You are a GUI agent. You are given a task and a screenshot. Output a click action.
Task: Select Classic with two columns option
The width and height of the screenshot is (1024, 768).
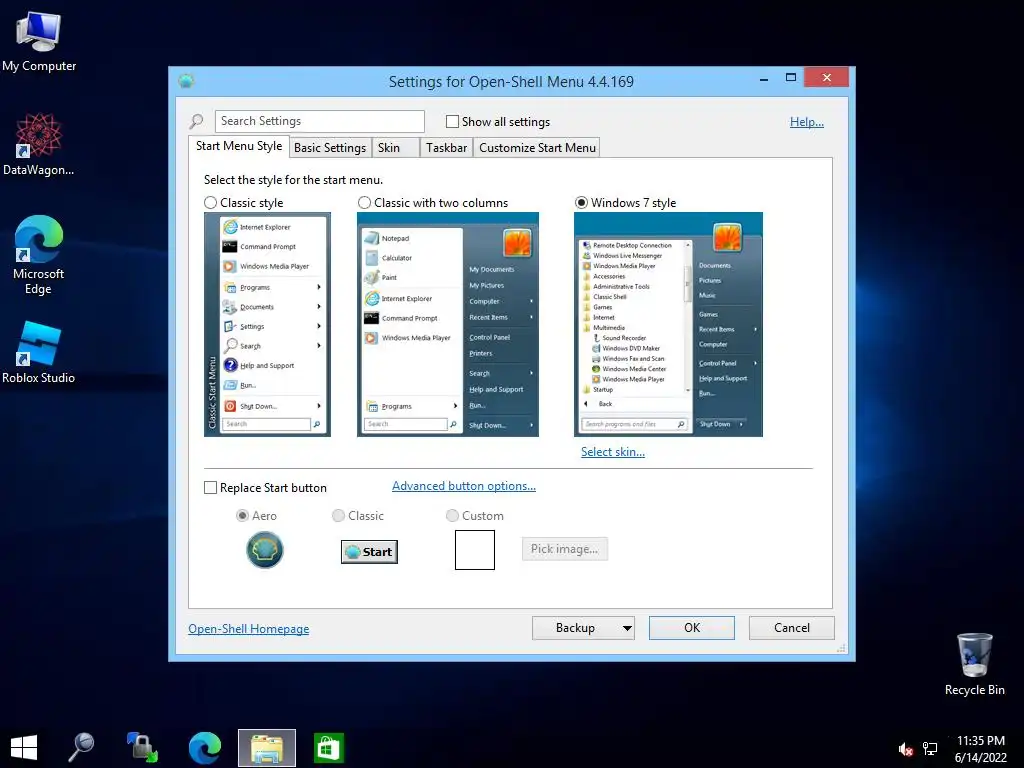click(x=364, y=203)
